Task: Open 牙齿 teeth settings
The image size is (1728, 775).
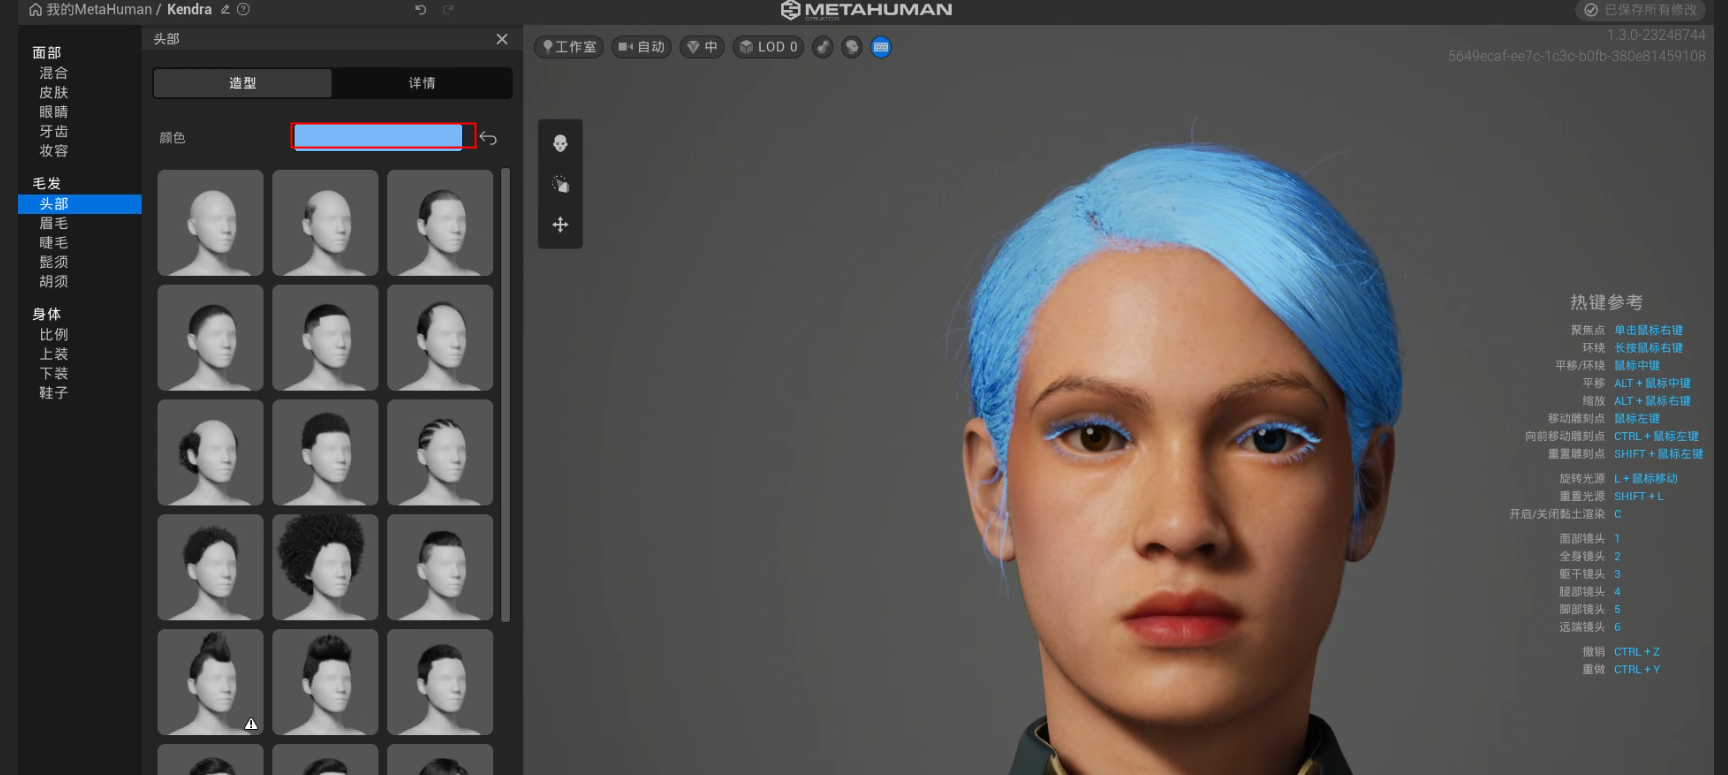Action: (54, 132)
